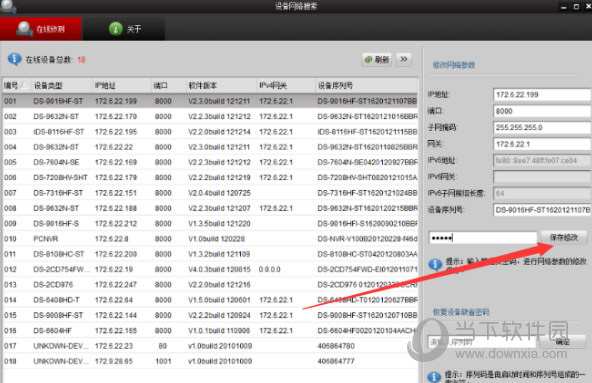The width and height of the screenshot is (592, 383).
Task: Select row 008 with IP 172.6.22.188
Action: (x=210, y=208)
